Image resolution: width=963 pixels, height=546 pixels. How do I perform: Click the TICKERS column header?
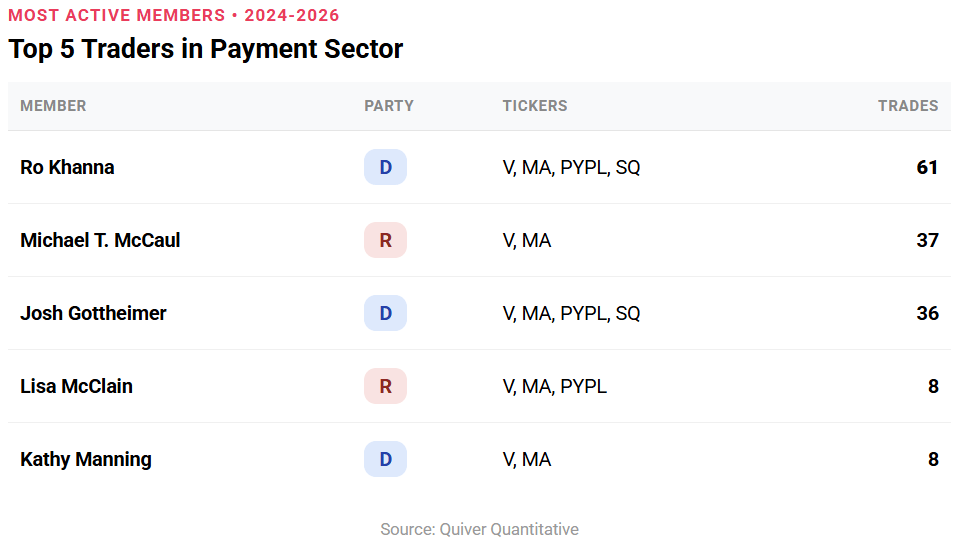[534, 106]
